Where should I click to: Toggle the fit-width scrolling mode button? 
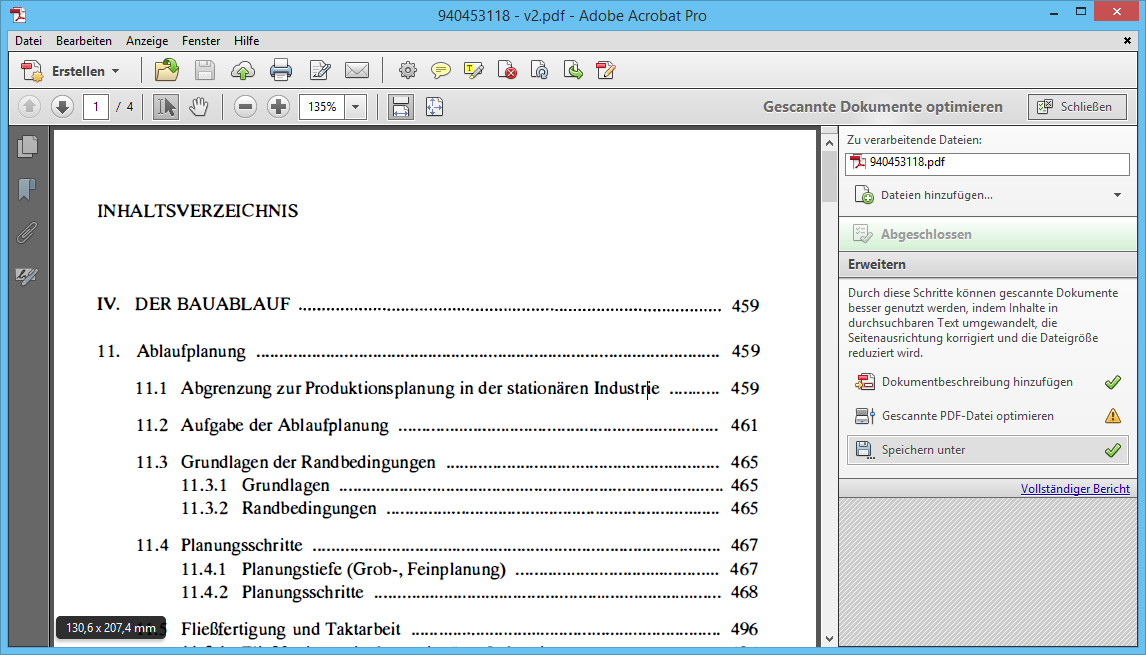(401, 107)
